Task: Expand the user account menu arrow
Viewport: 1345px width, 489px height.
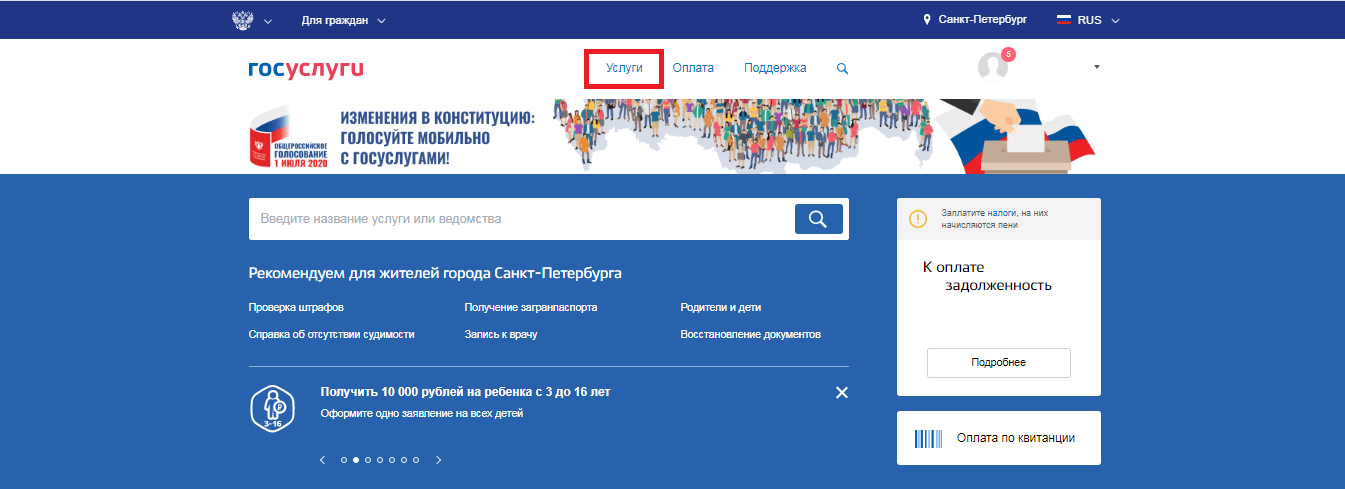Action: pos(1096,67)
